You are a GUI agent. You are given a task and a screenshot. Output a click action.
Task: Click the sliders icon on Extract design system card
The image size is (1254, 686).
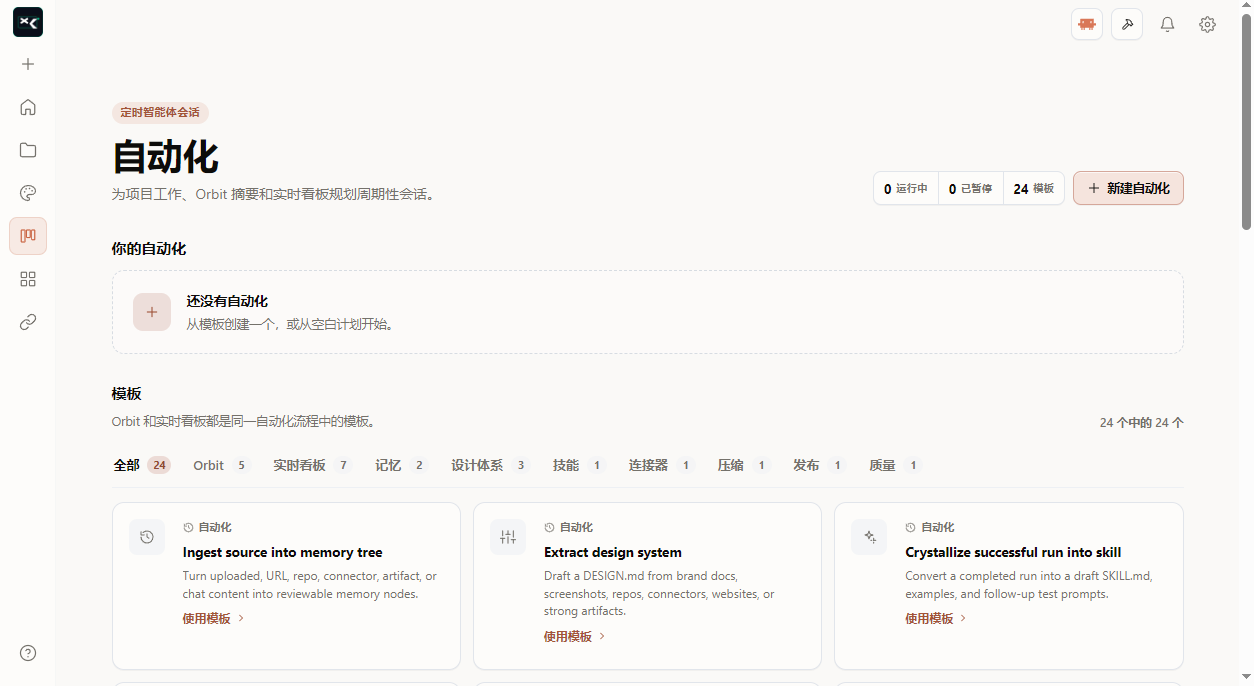(x=508, y=537)
